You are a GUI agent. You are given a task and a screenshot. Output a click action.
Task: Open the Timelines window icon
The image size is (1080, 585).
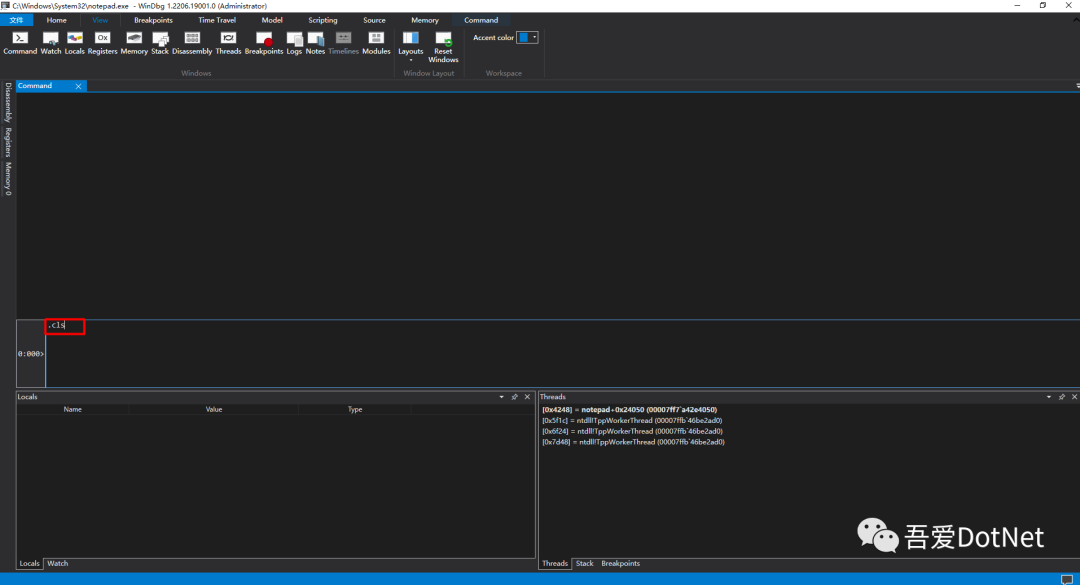point(343,43)
